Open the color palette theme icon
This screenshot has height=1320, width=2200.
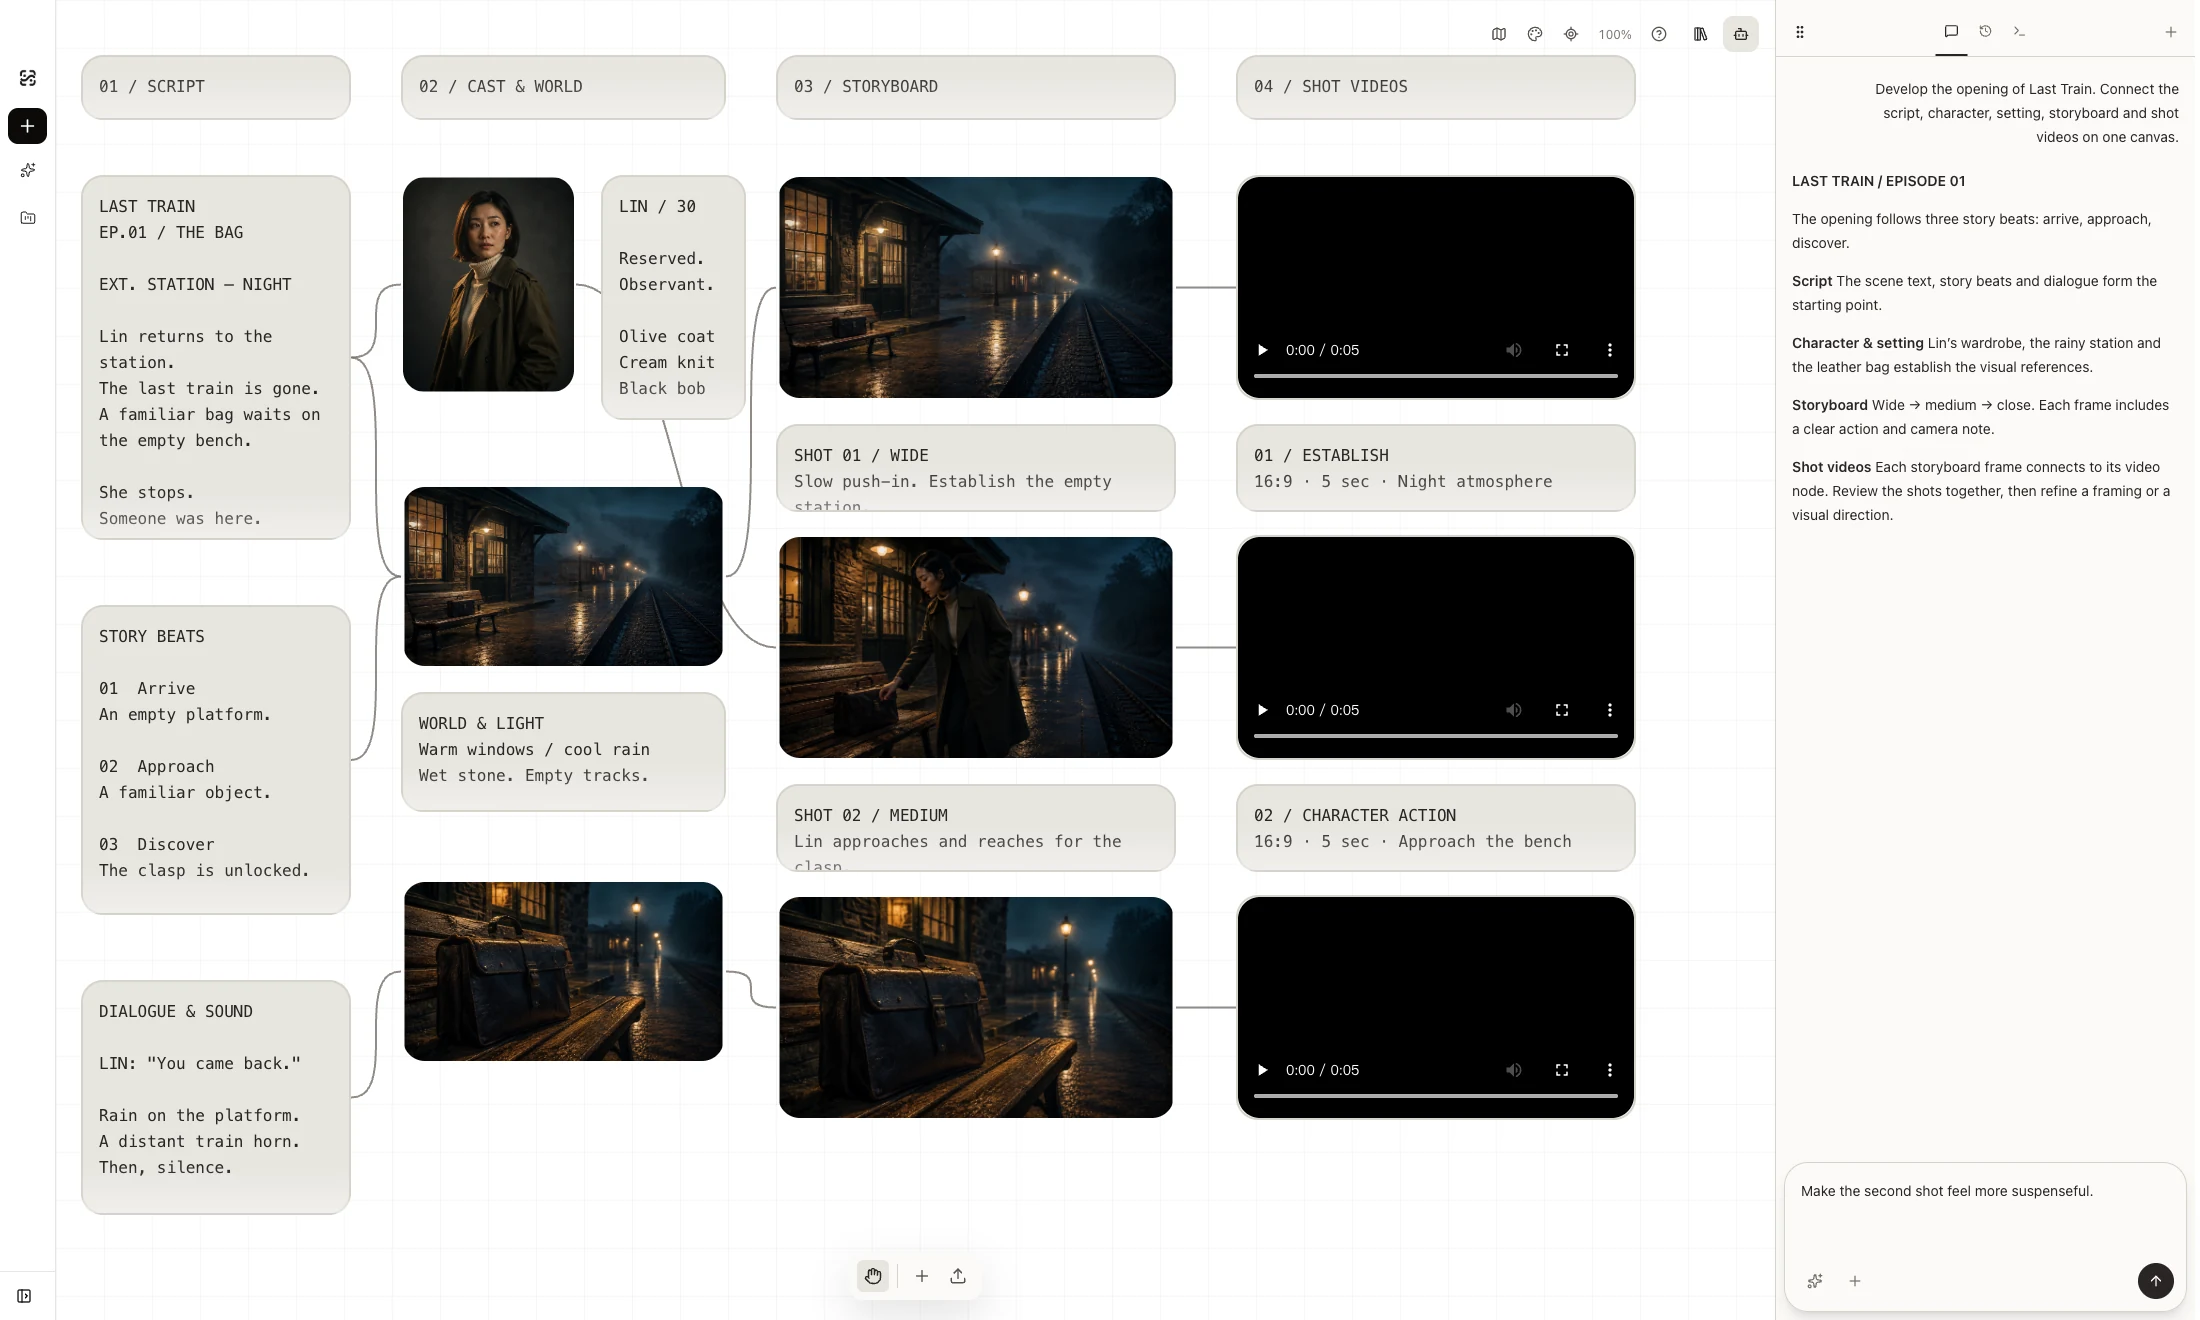(x=1535, y=34)
